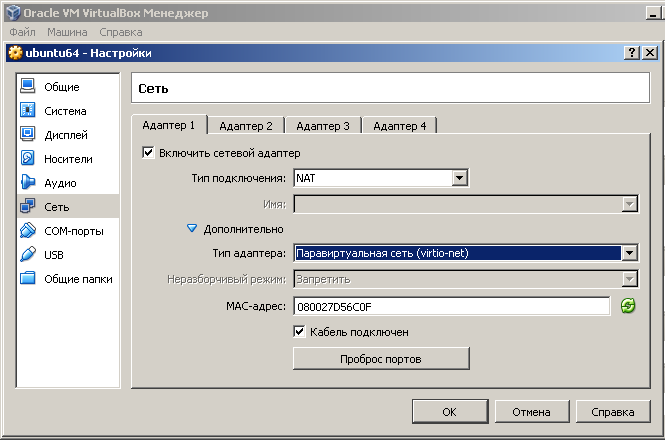Screen dimensions: 665x440
Task: Select Общие папки category label in sidebar
Action: click(78, 279)
